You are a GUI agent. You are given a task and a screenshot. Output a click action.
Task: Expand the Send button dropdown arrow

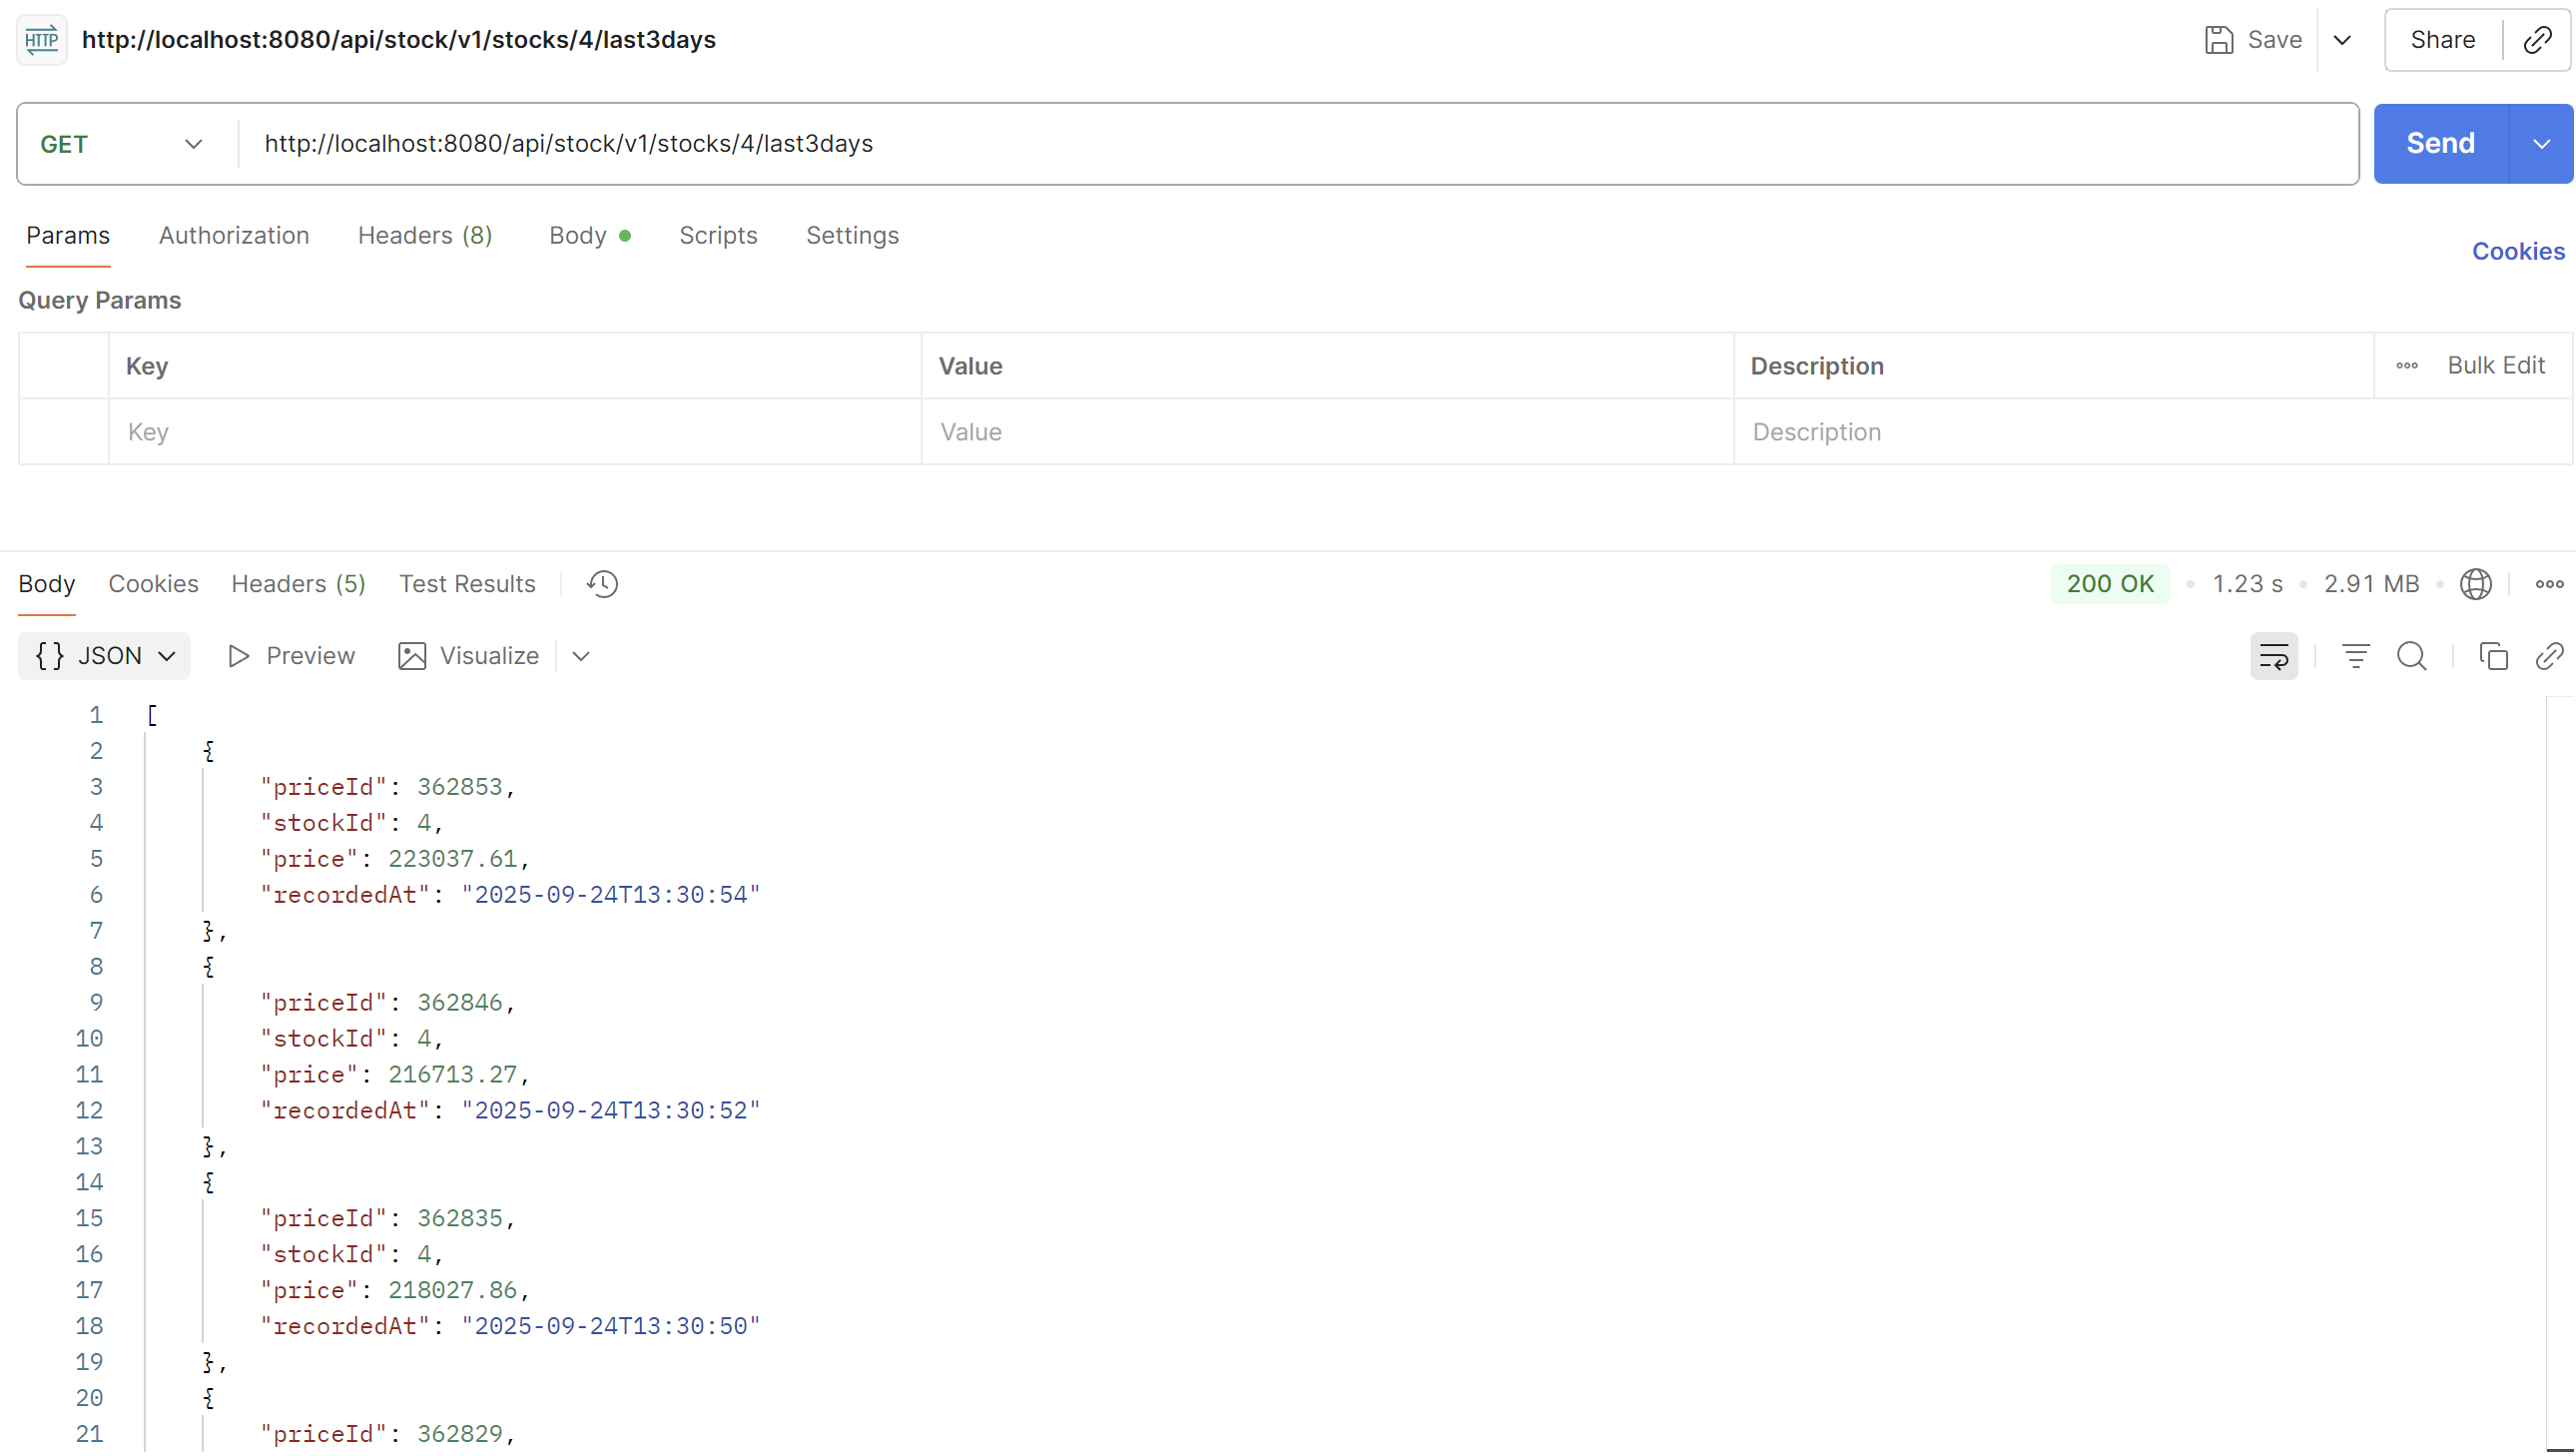(x=2541, y=144)
